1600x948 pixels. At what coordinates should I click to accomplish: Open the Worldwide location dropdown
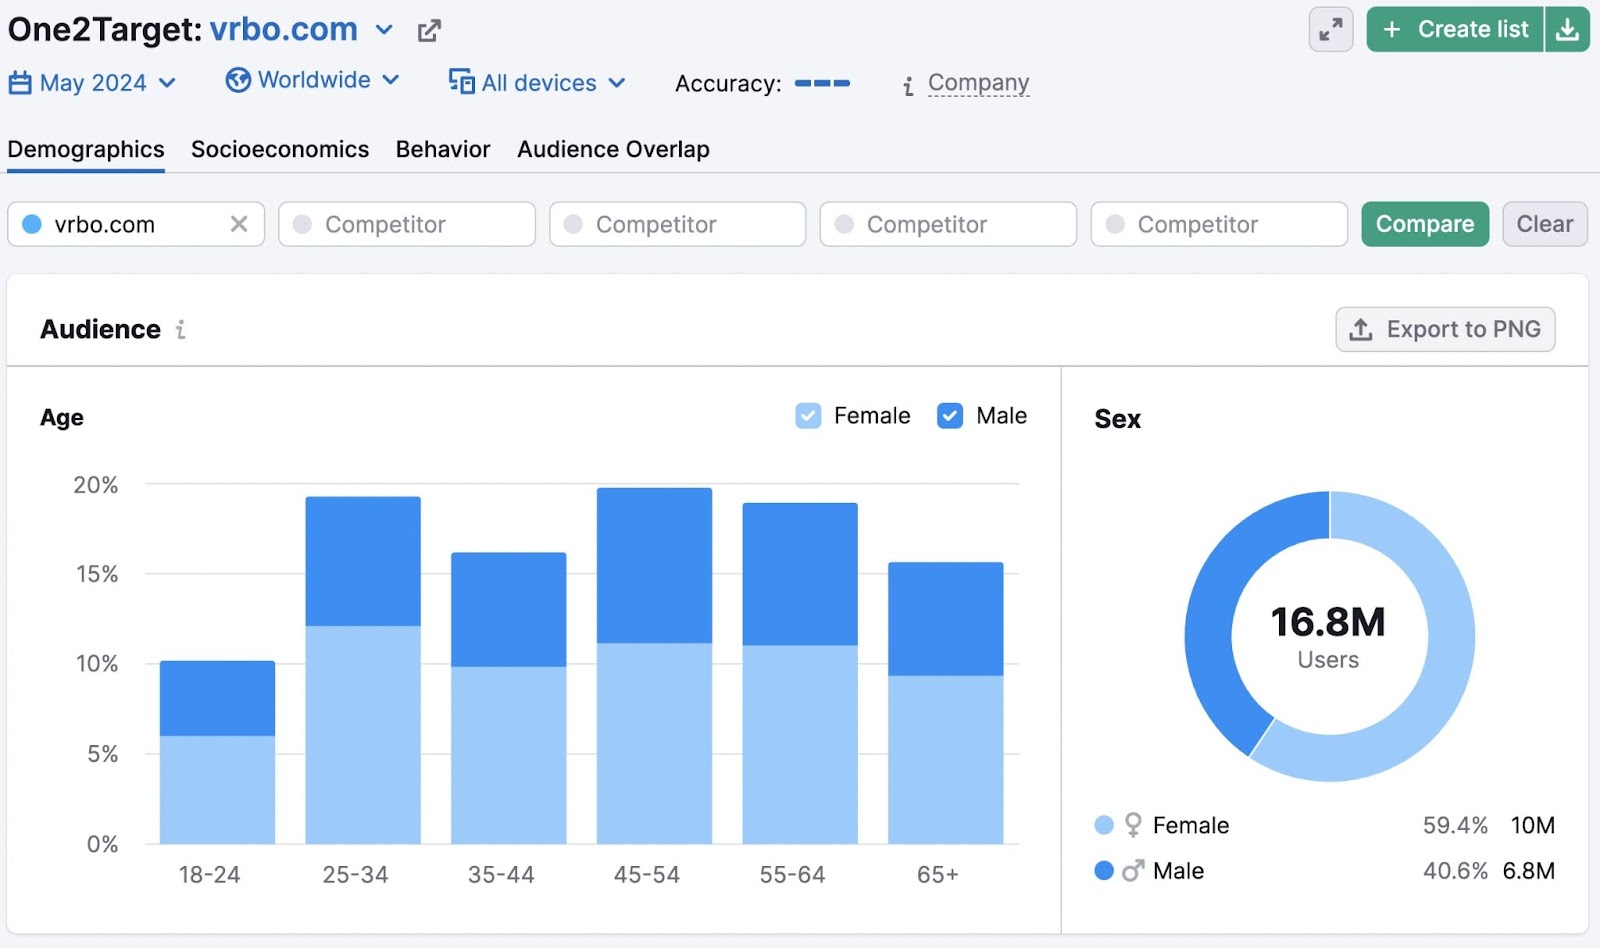[313, 80]
